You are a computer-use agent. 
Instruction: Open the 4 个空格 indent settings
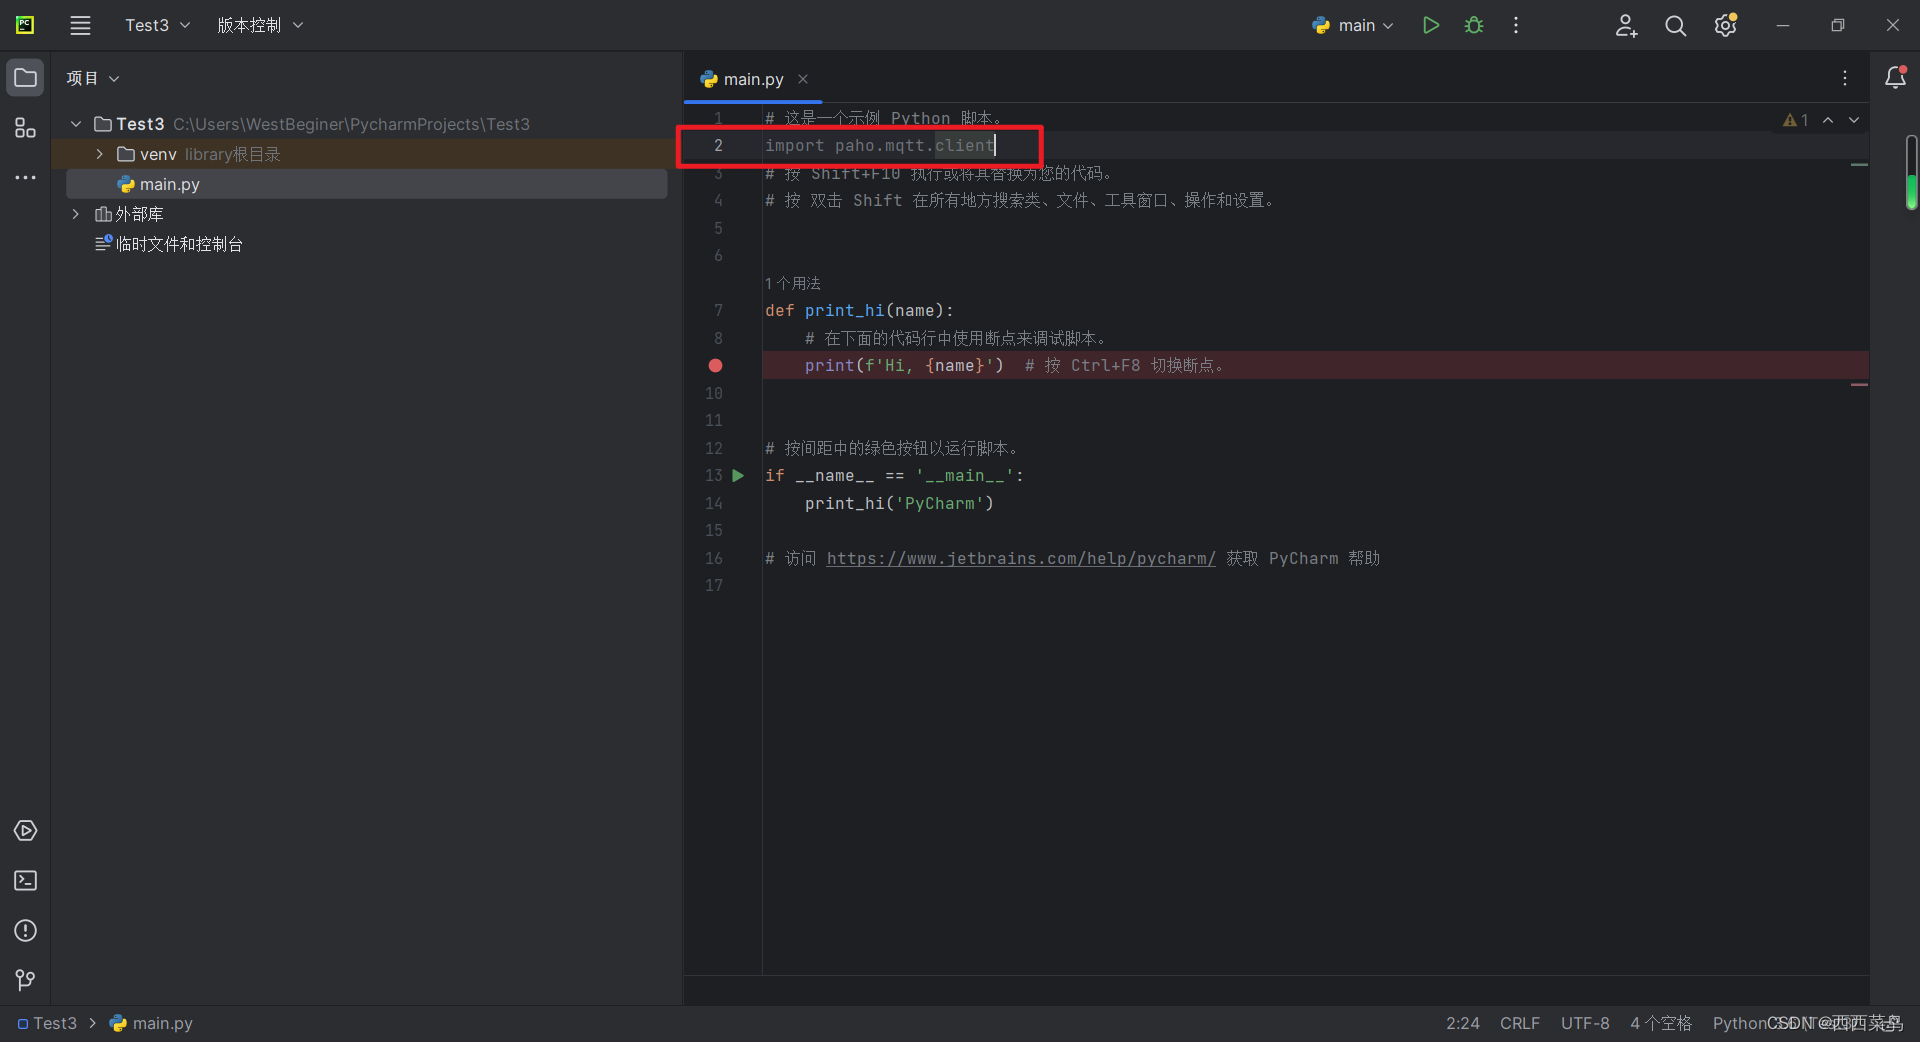(x=1661, y=1024)
